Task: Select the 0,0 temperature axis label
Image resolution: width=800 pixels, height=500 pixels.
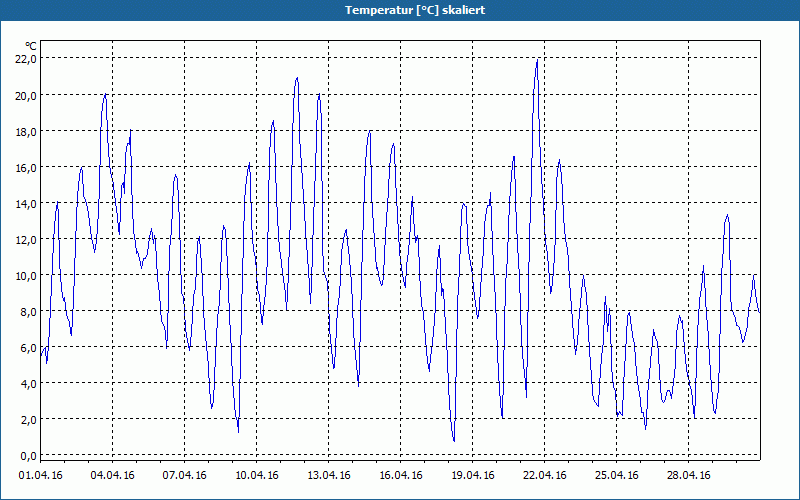Action: (29, 456)
